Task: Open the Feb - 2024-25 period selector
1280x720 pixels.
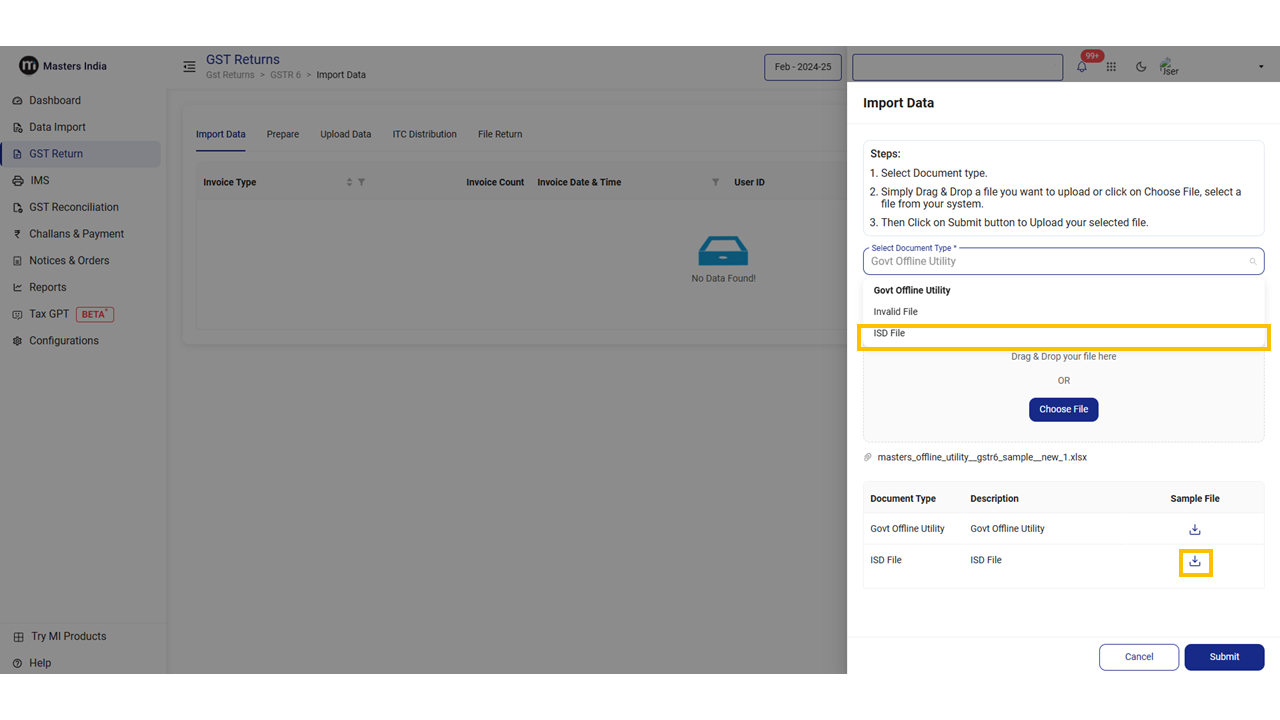Action: click(x=802, y=67)
